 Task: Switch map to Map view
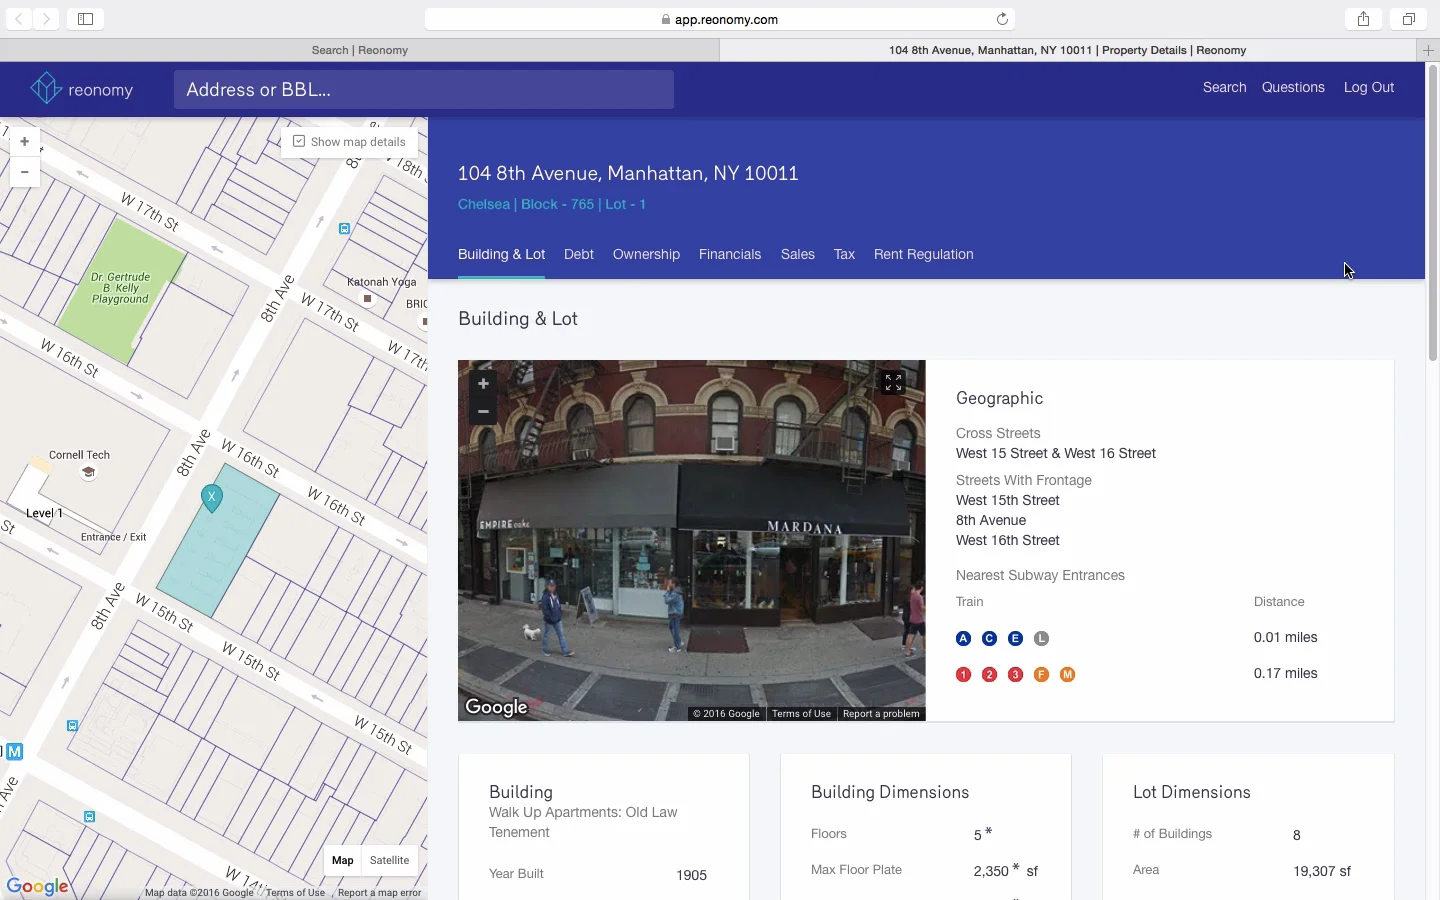pyautogui.click(x=343, y=860)
